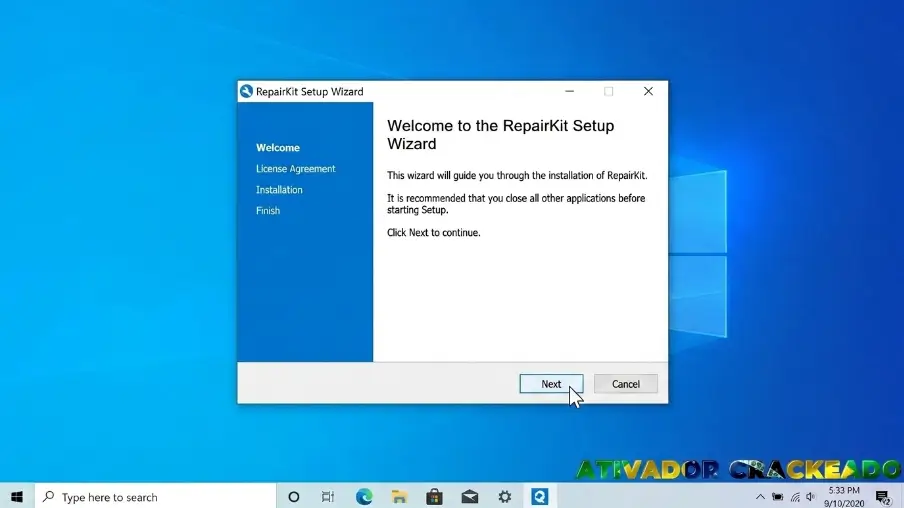Screen dimensions: 904x508
Task: Close the RepairKit Setup Wizard window
Action: [648, 91]
